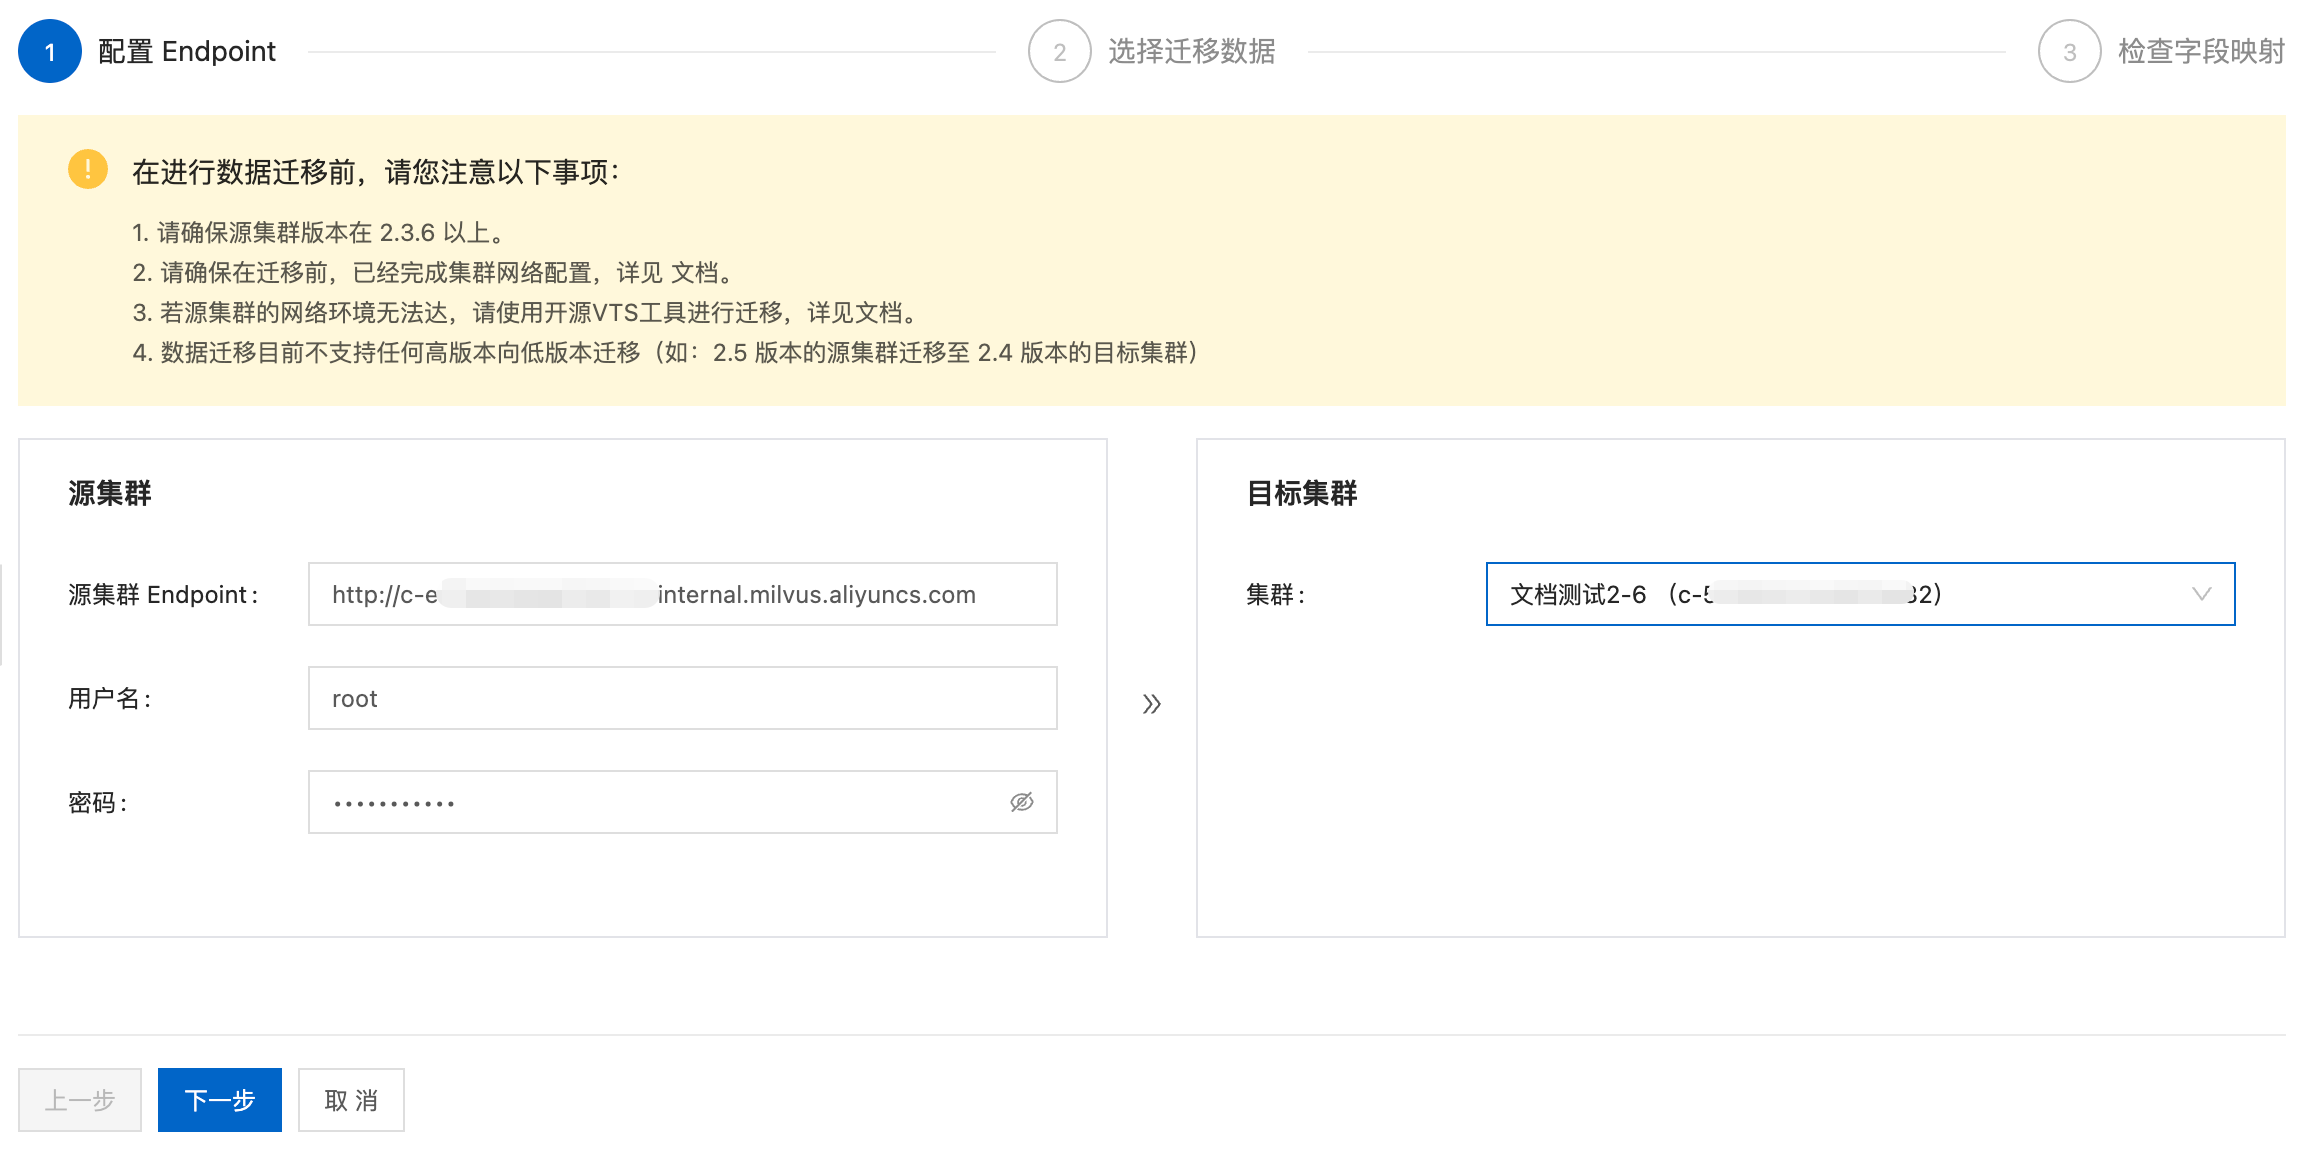Screen dimensions: 2314x1162
Task: Open the 文档 link in VTS notice item 3
Action: tap(879, 312)
